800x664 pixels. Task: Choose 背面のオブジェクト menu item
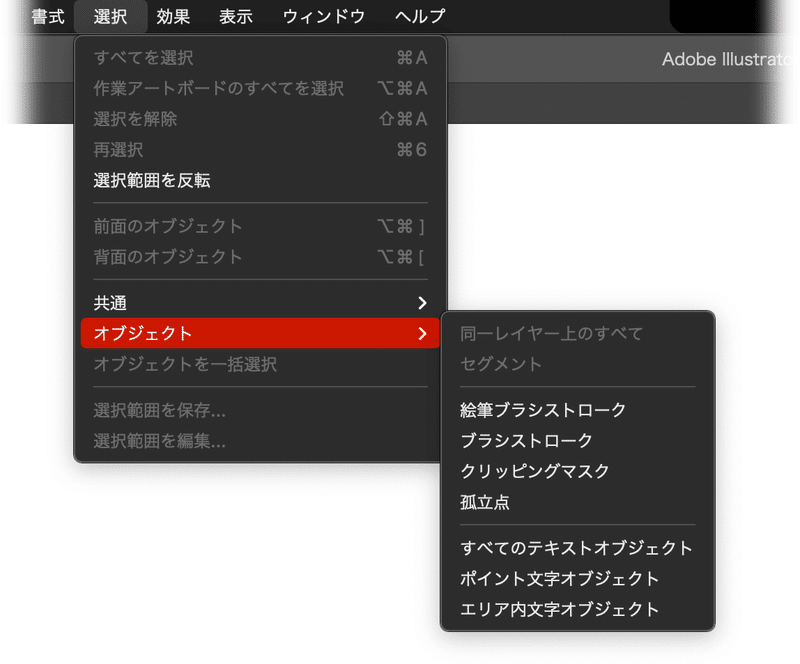click(260, 257)
